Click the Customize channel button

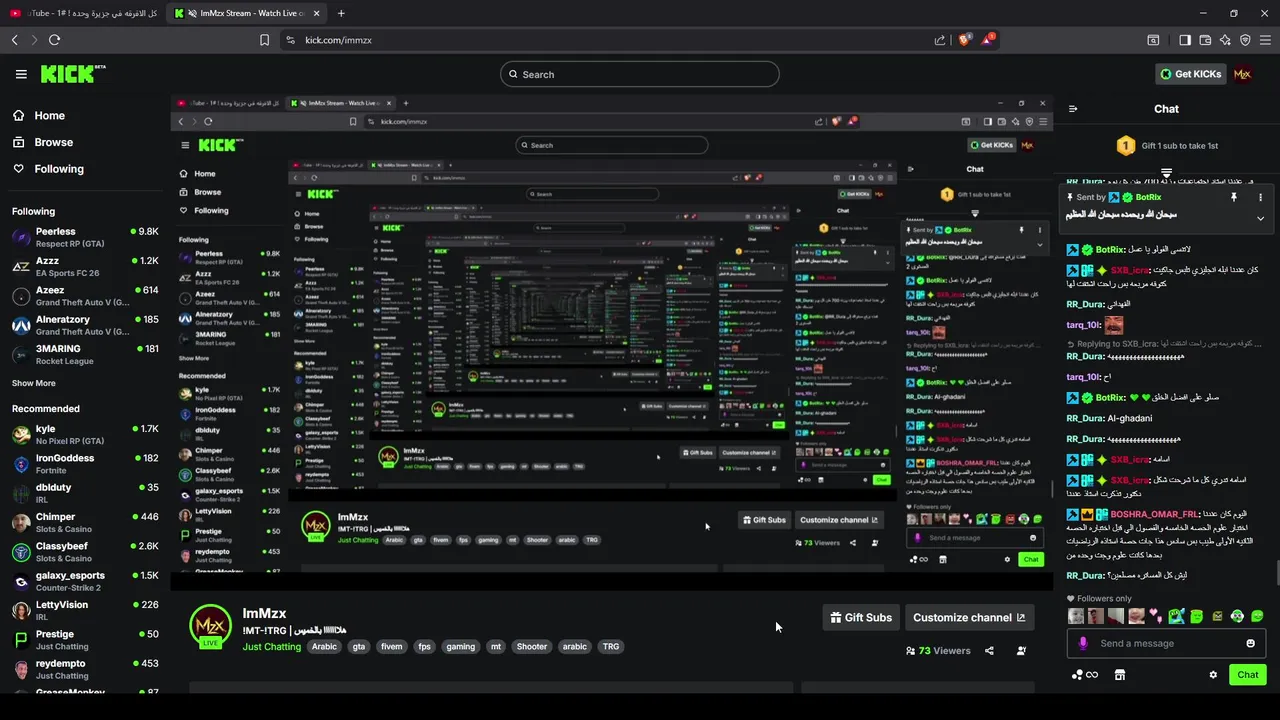pos(969,617)
